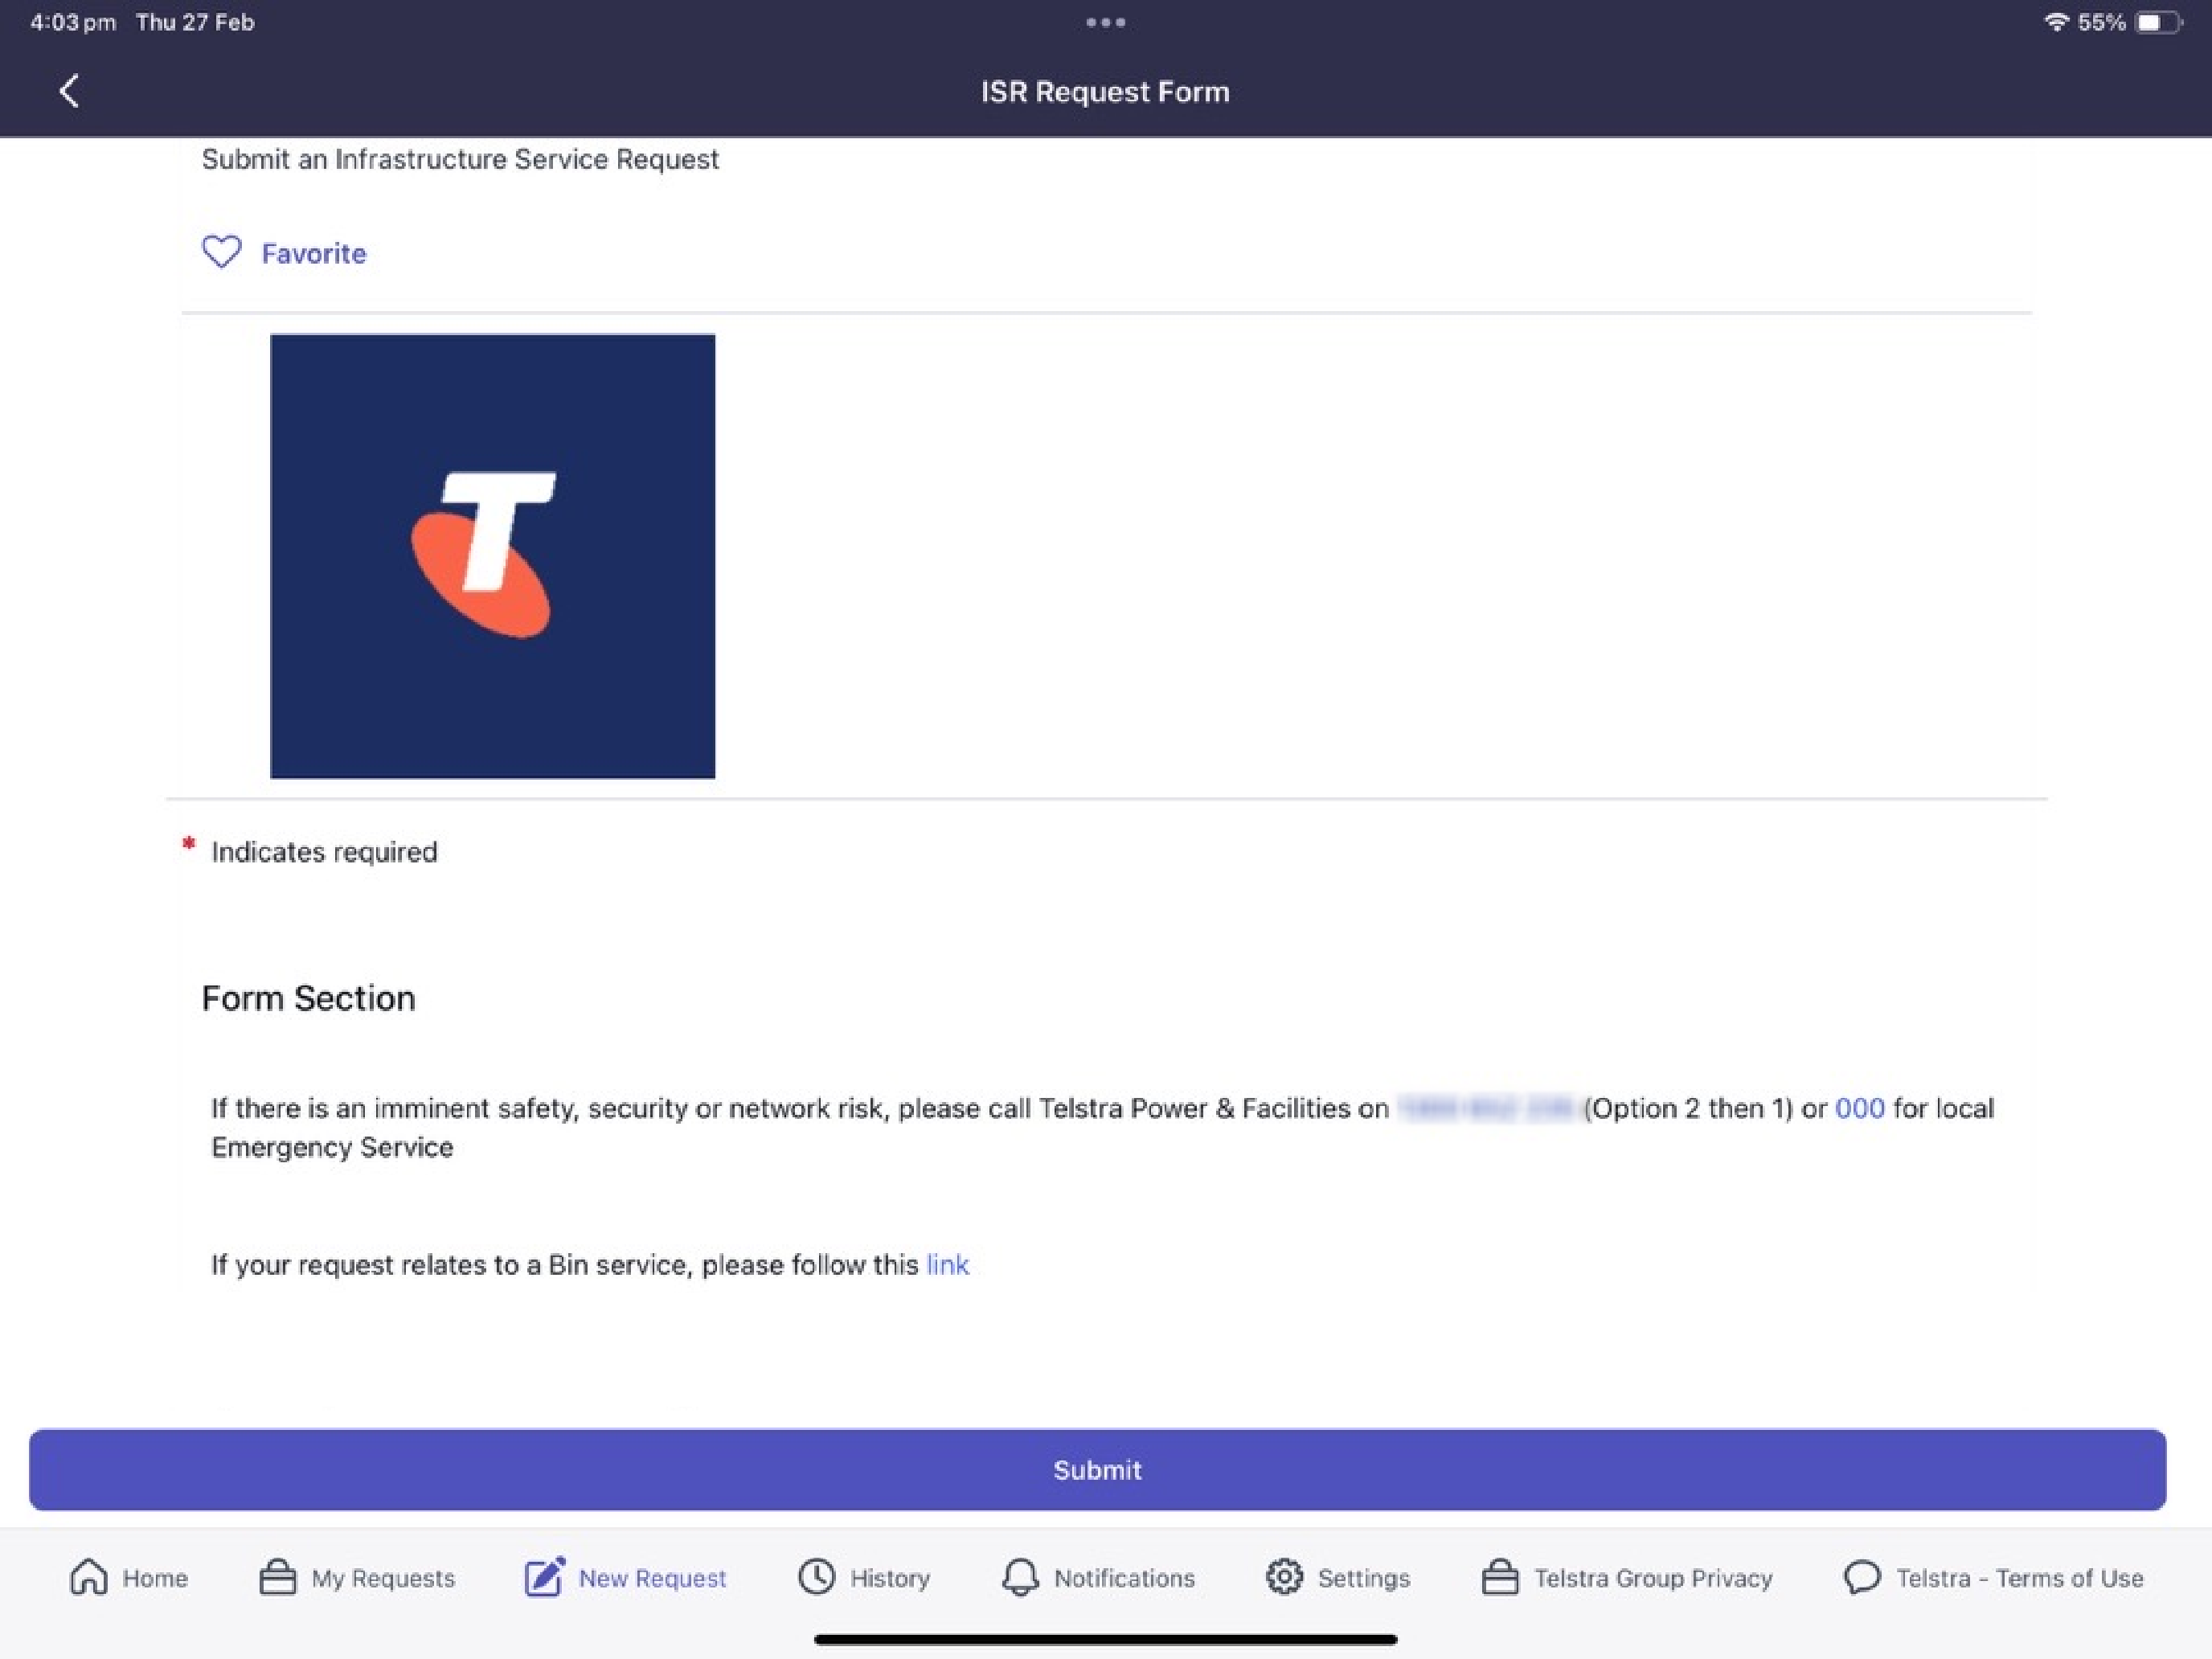The image size is (2212, 1659).
Task: Tap the Favorite heart icon
Action: (x=221, y=252)
